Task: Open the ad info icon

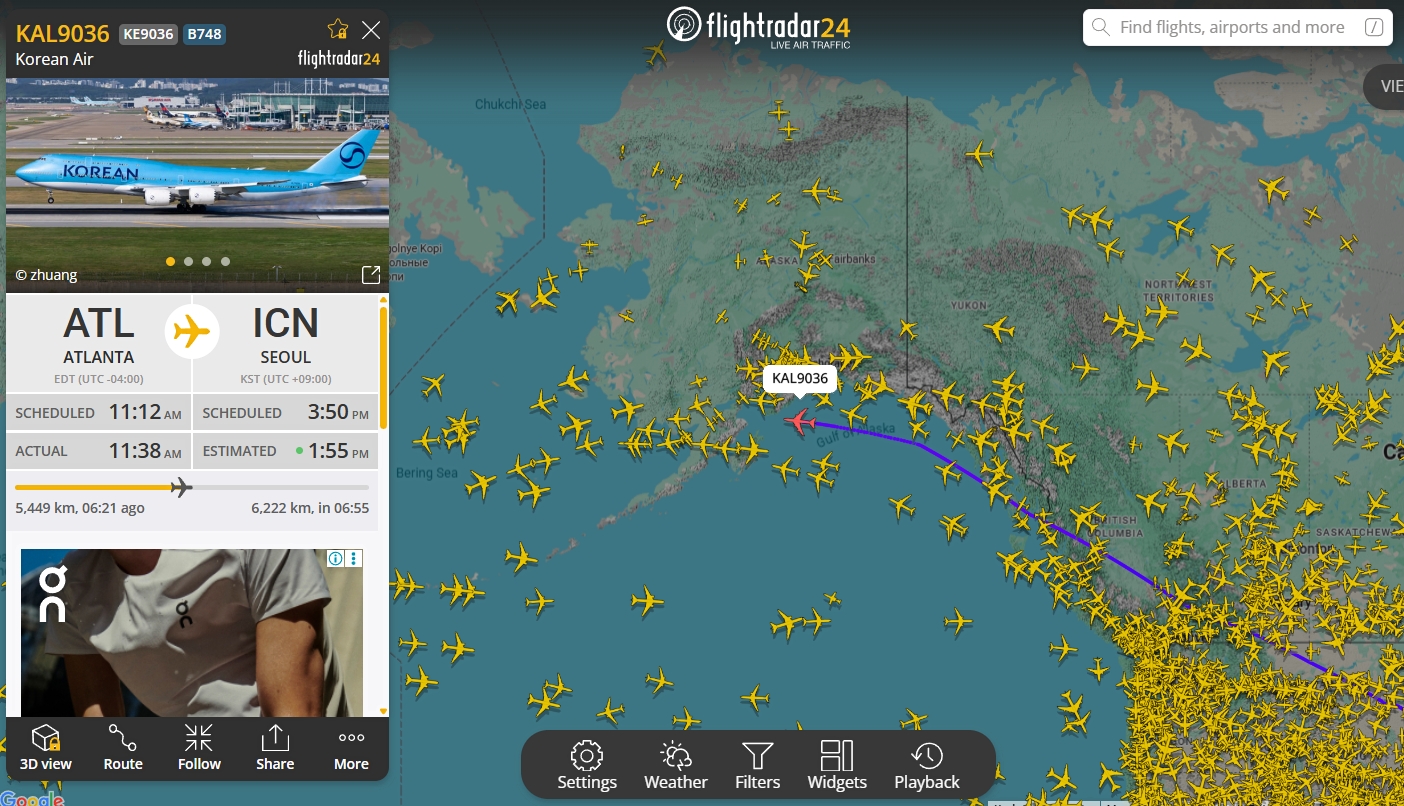Action: point(336,558)
